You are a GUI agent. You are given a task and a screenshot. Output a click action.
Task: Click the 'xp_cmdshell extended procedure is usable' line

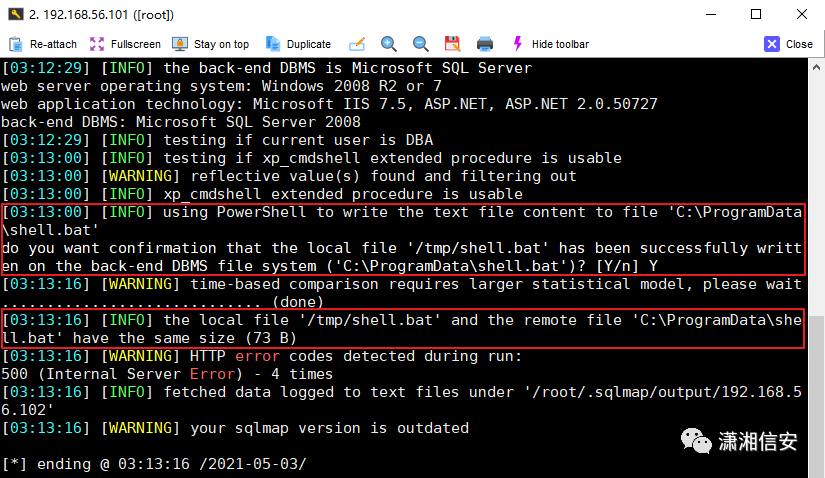coord(263,194)
